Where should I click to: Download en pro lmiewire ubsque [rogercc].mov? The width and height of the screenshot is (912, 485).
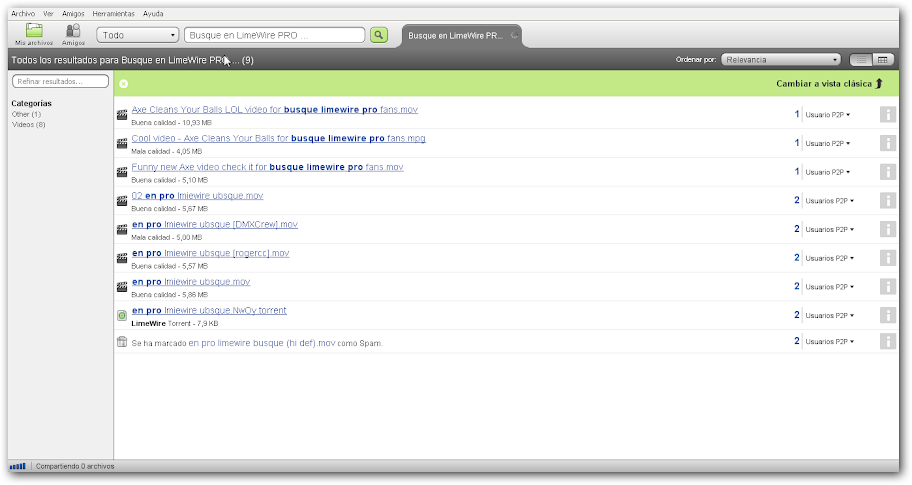(x=211, y=253)
